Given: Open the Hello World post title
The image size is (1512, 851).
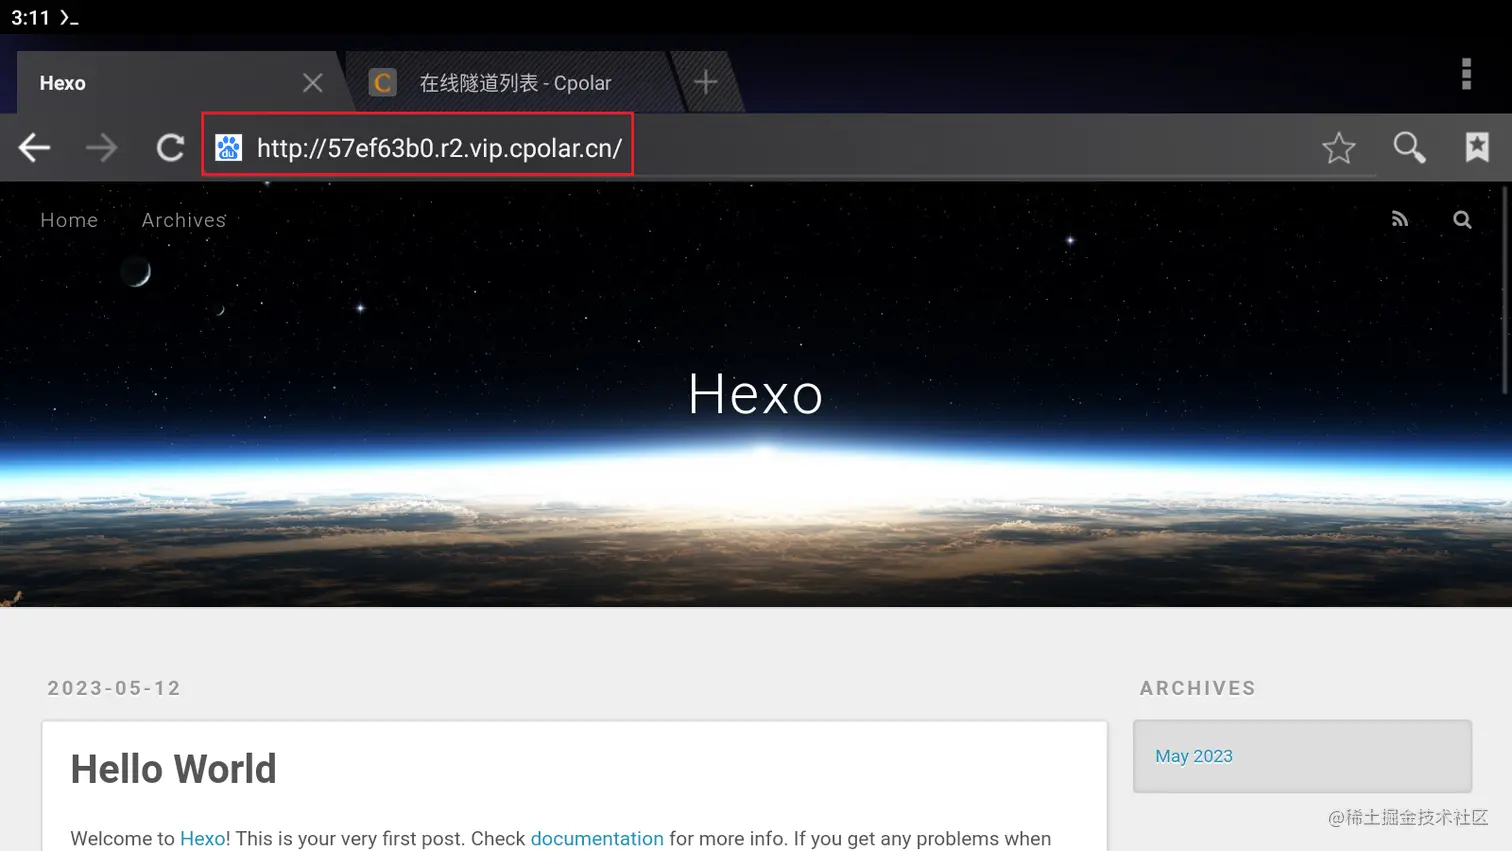Looking at the screenshot, I should pyautogui.click(x=173, y=769).
